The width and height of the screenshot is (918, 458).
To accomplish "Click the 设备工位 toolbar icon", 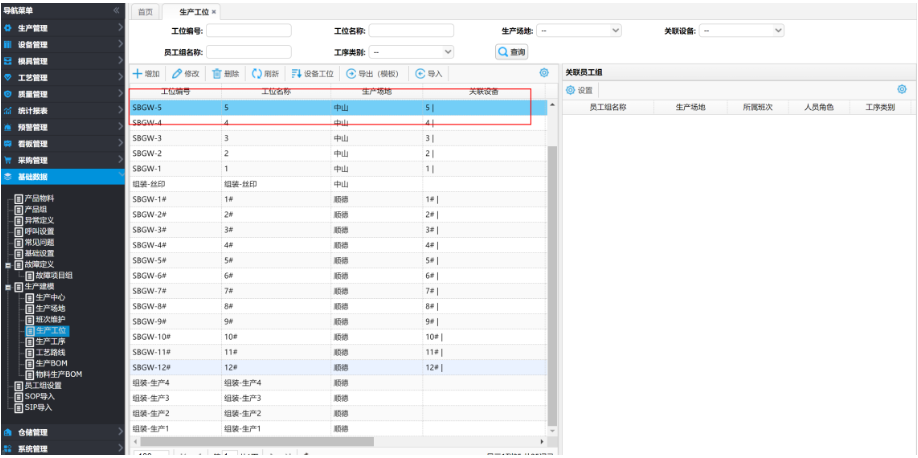I will coord(296,74).
